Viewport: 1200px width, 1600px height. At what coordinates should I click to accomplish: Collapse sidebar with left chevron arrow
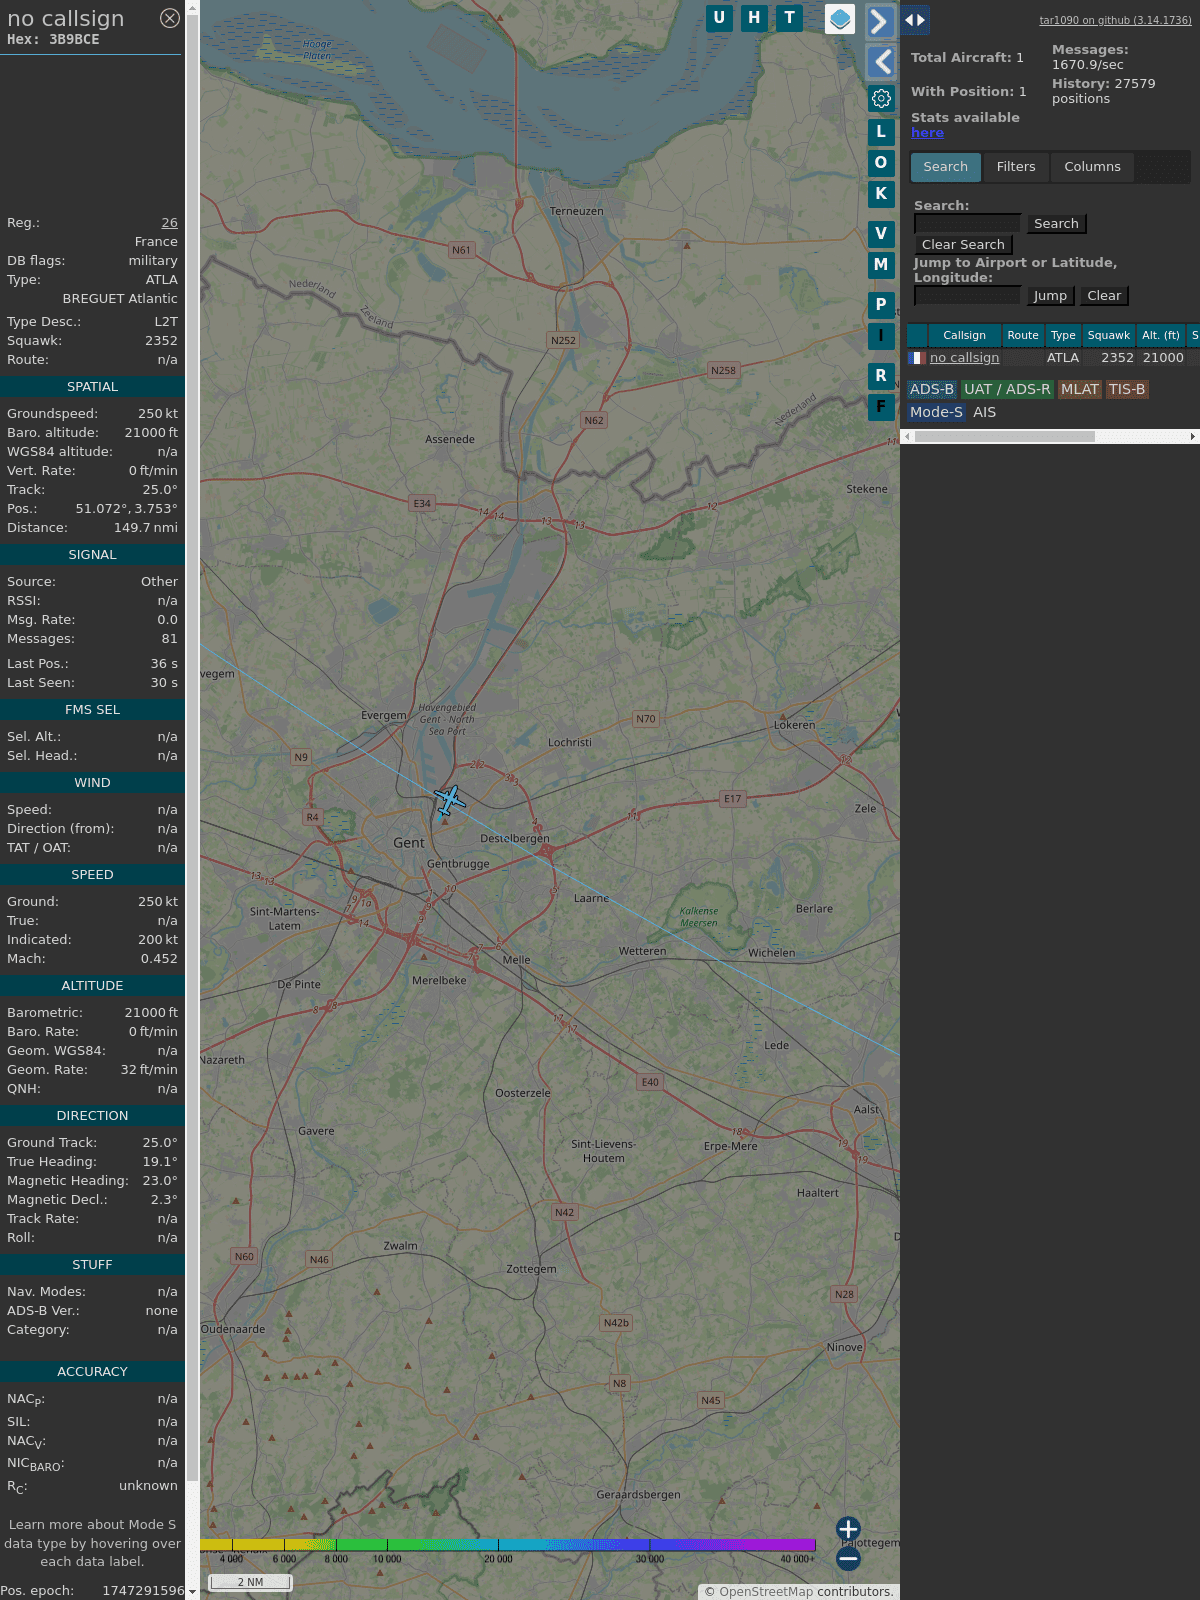881,62
